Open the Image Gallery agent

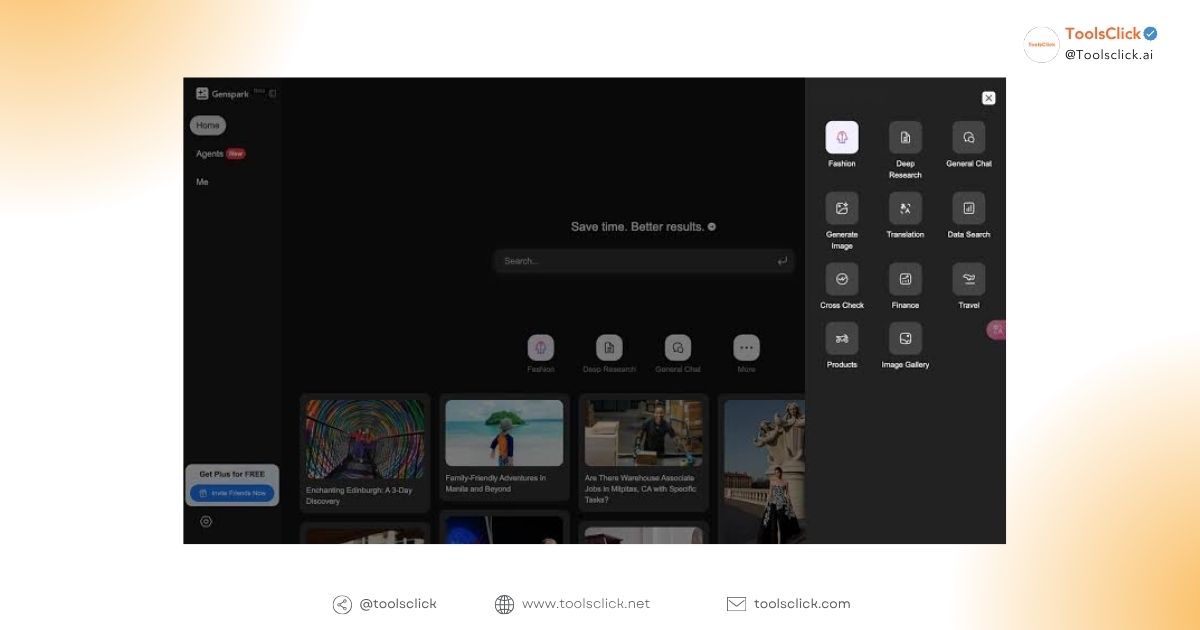click(905, 338)
